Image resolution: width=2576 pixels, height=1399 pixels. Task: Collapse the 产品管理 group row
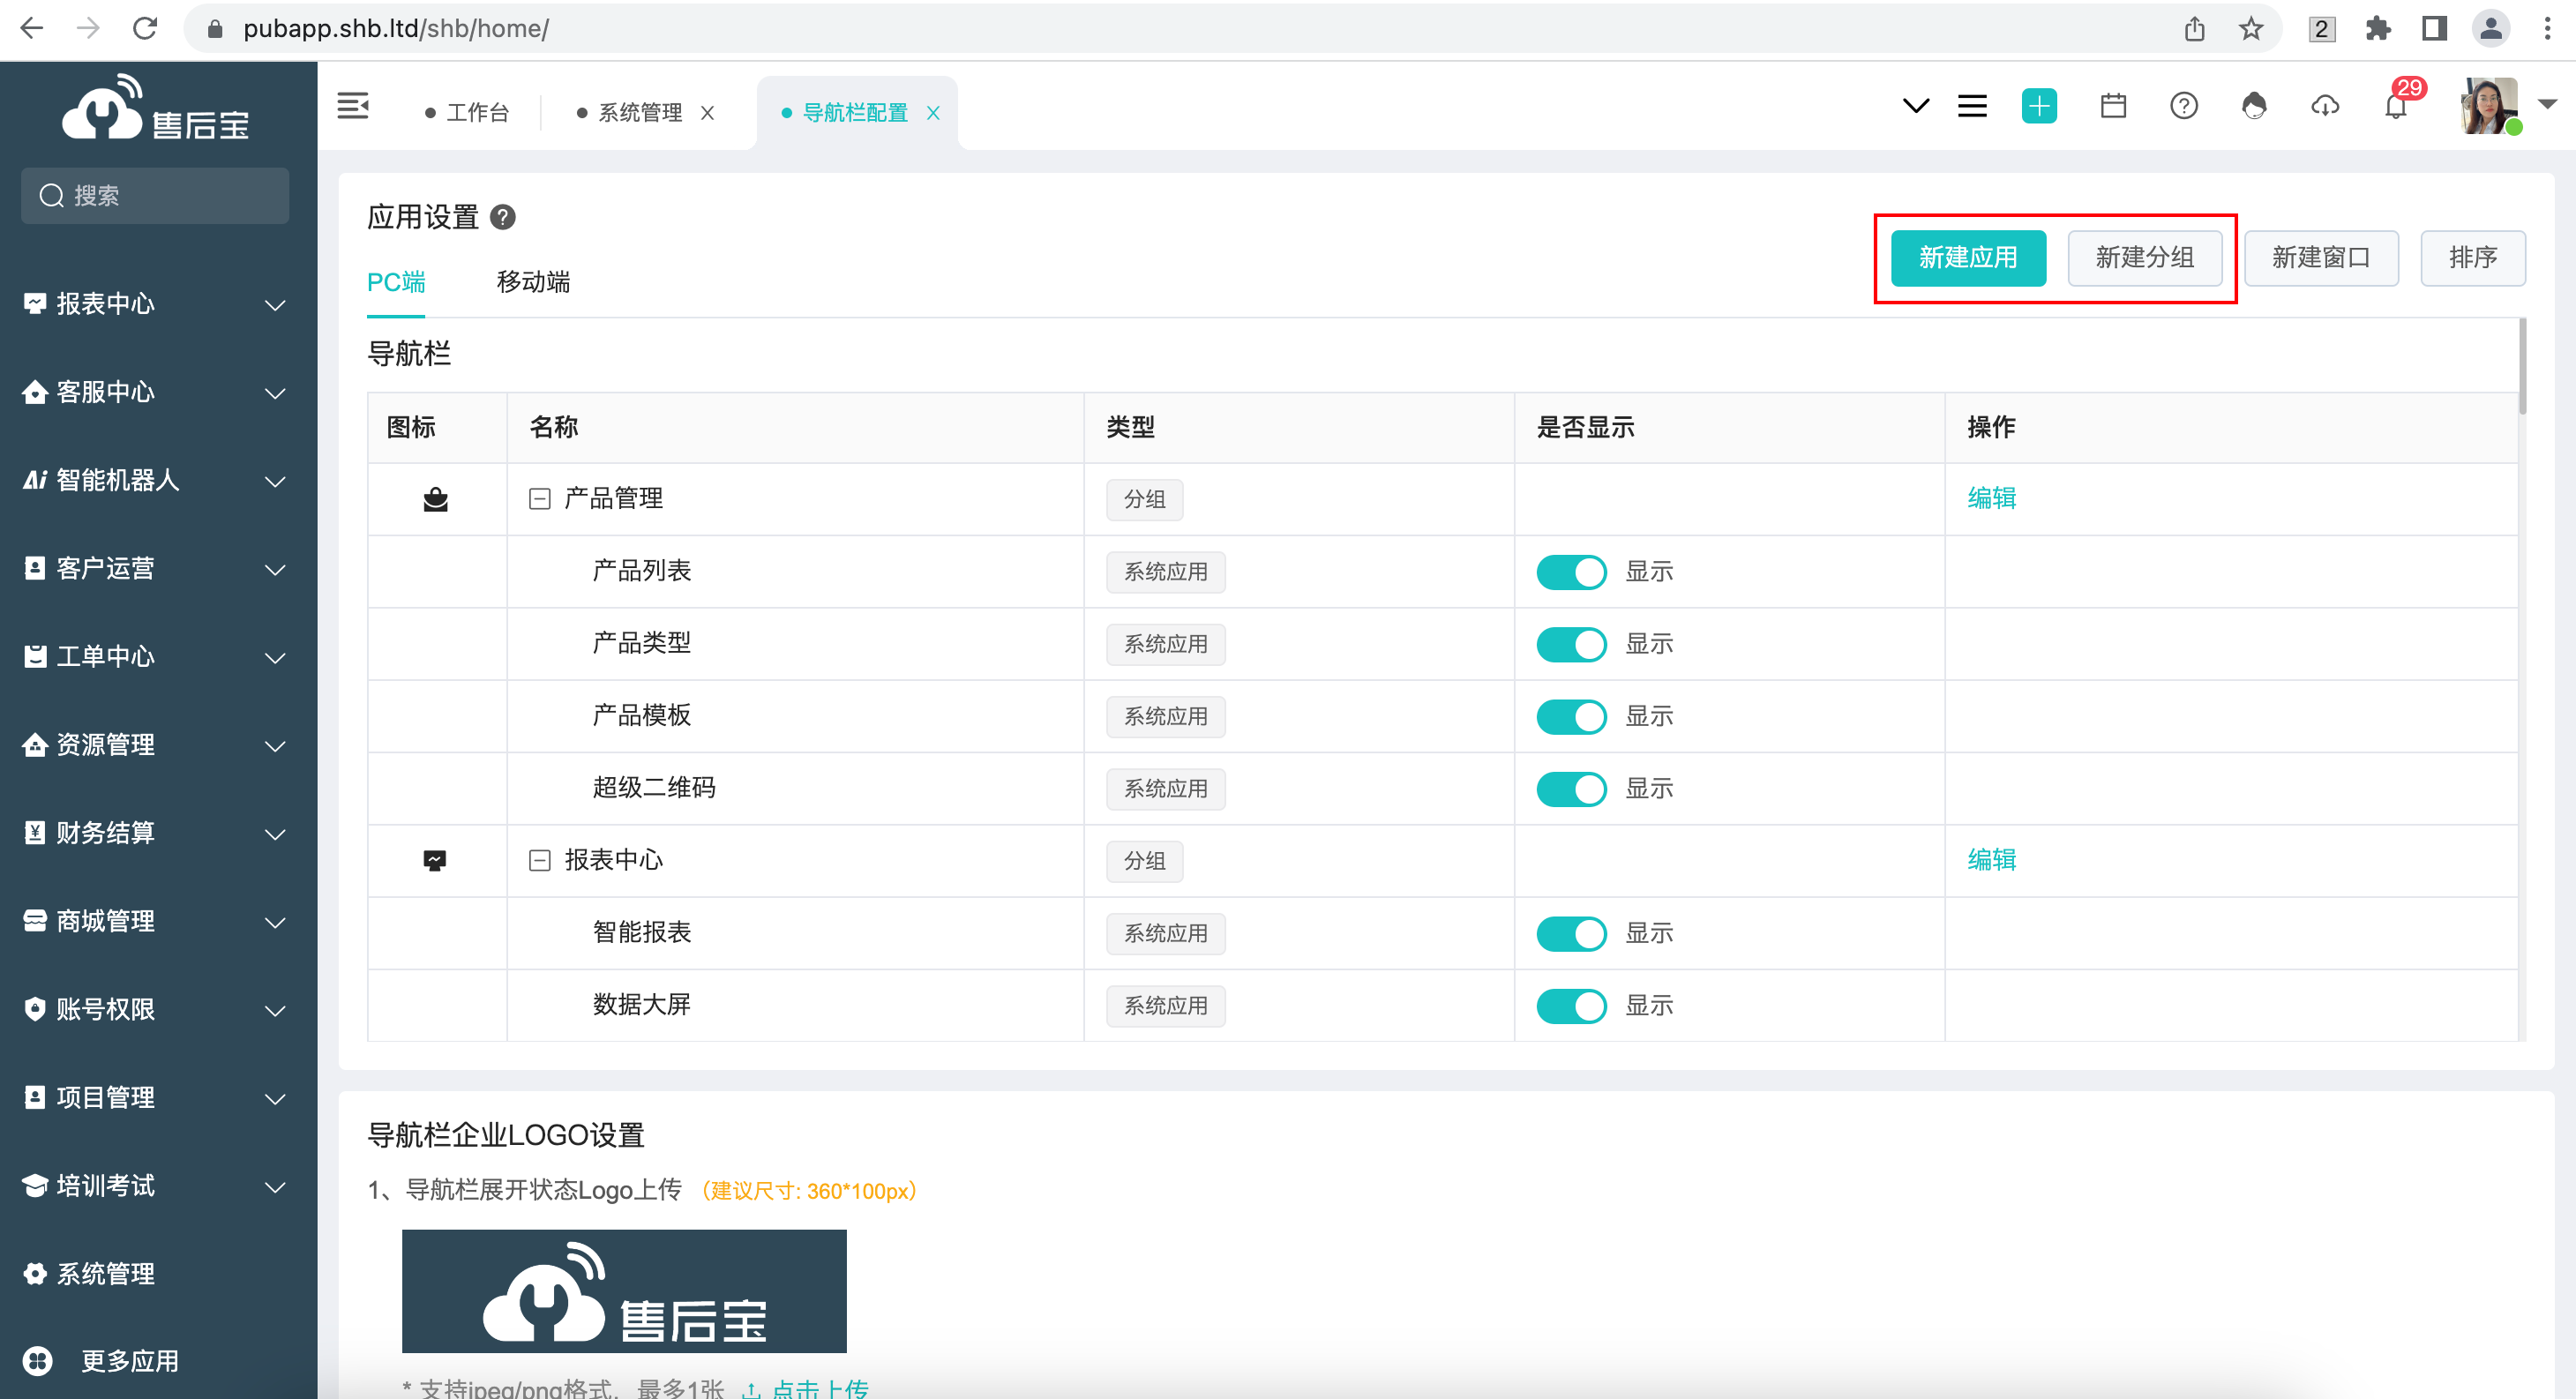pyautogui.click(x=539, y=499)
